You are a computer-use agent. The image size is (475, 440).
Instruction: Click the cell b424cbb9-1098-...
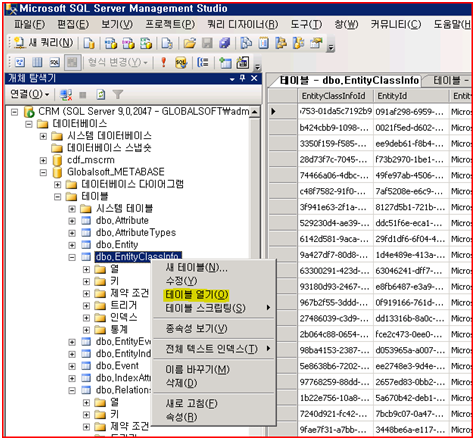[335, 128]
